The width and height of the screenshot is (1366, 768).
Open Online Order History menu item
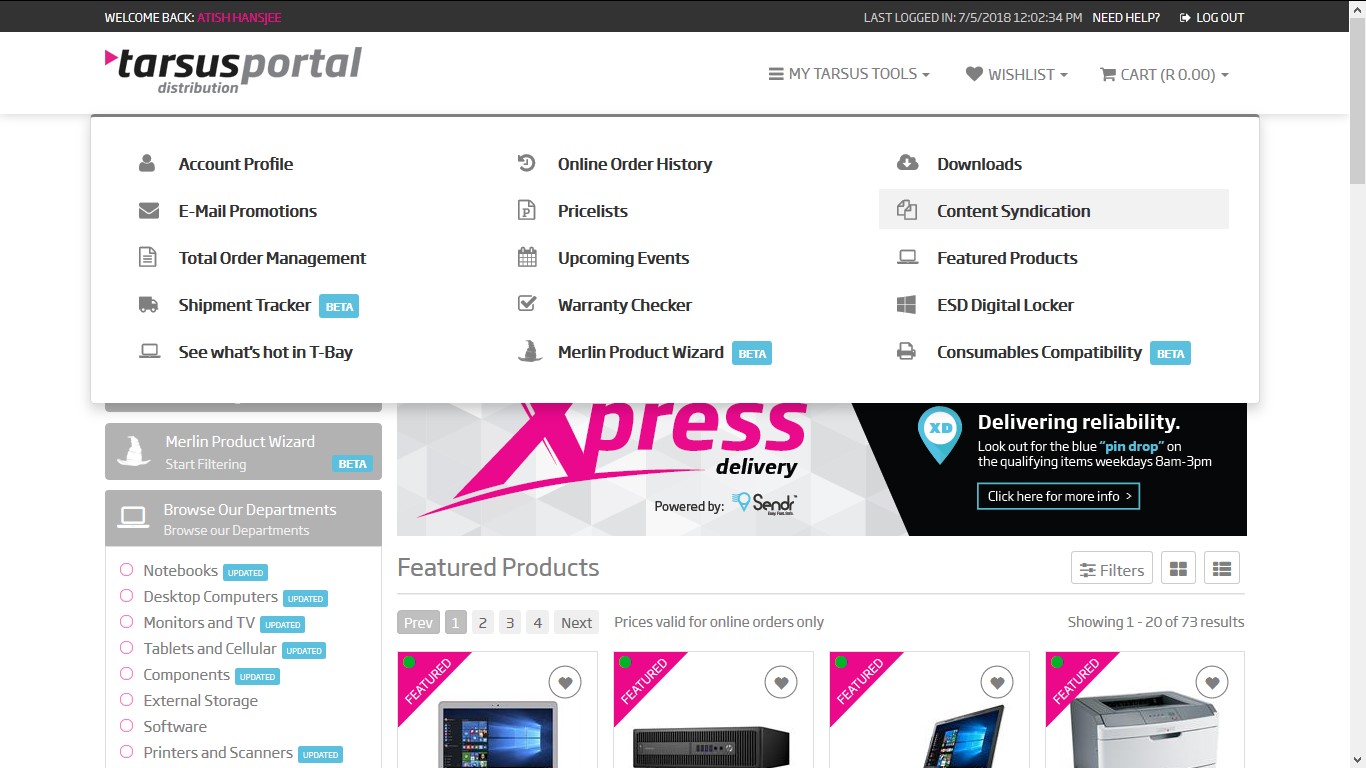click(634, 164)
